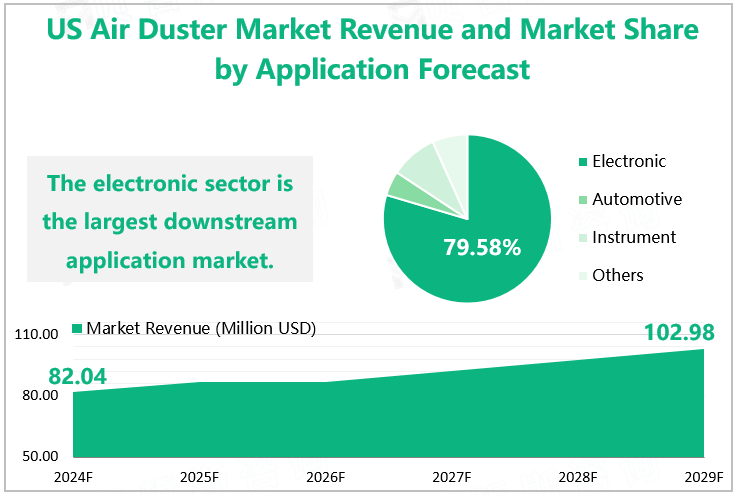Select the Others legend label
The height and width of the screenshot is (495, 737).
click(618, 275)
